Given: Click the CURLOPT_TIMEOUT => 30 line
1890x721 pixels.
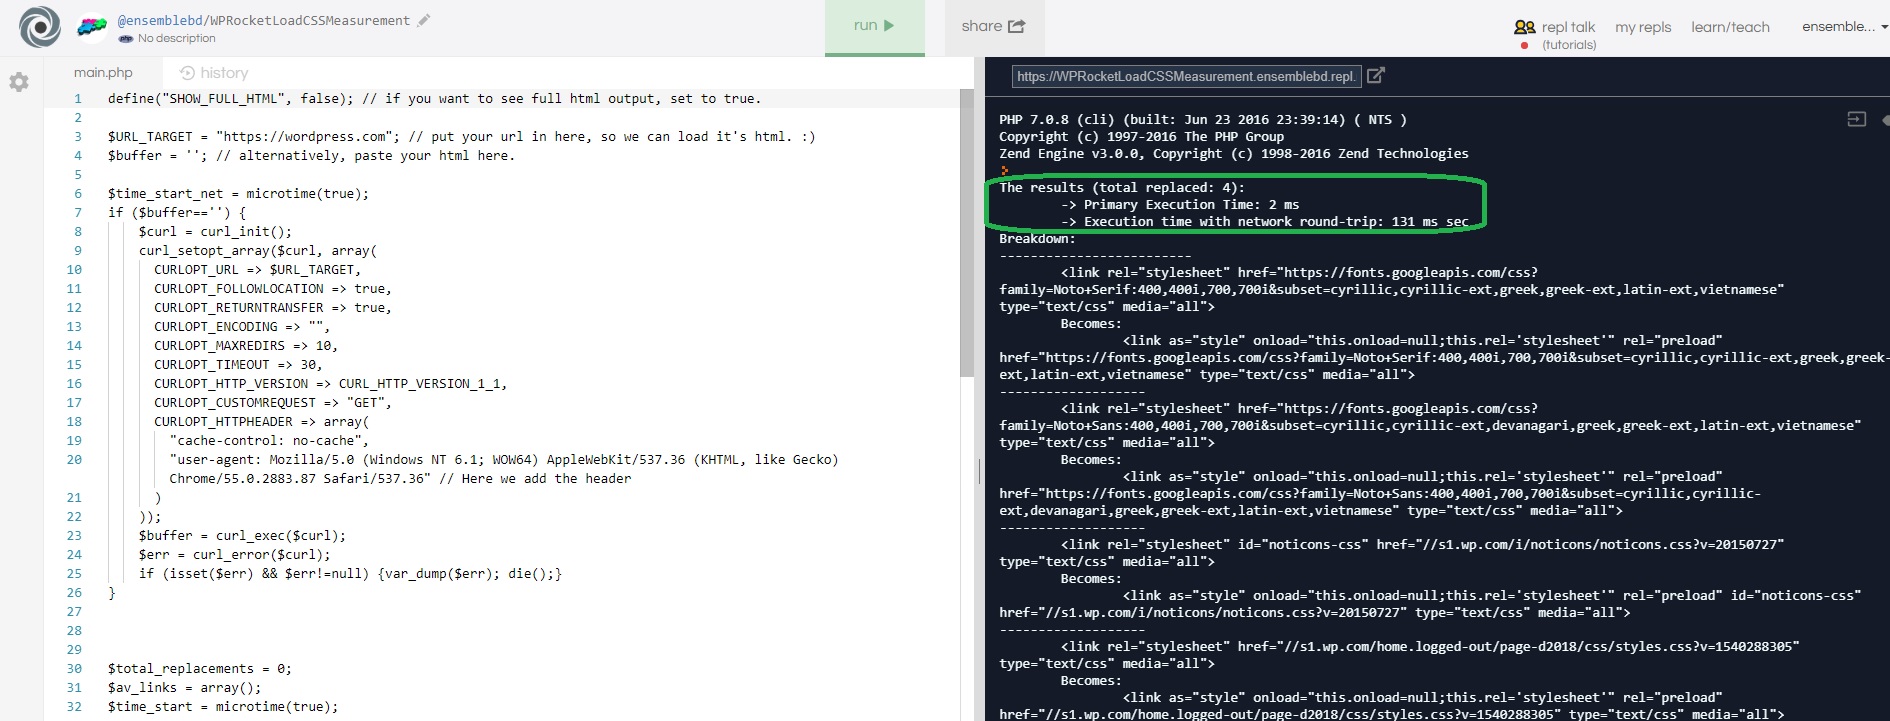Looking at the screenshot, I should point(238,365).
